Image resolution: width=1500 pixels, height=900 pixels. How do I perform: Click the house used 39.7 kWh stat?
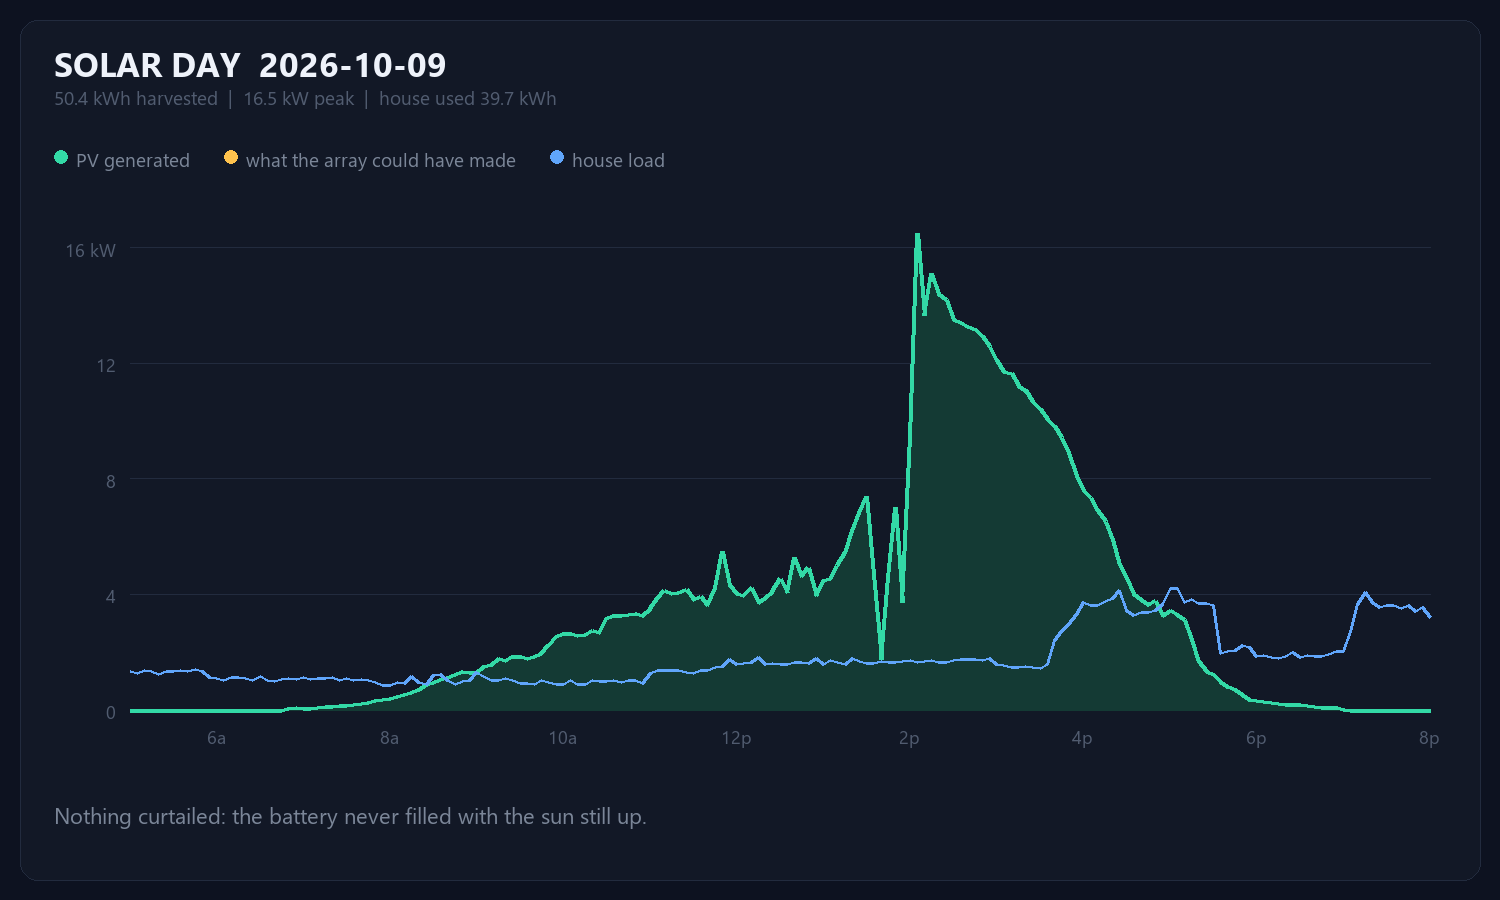(467, 99)
